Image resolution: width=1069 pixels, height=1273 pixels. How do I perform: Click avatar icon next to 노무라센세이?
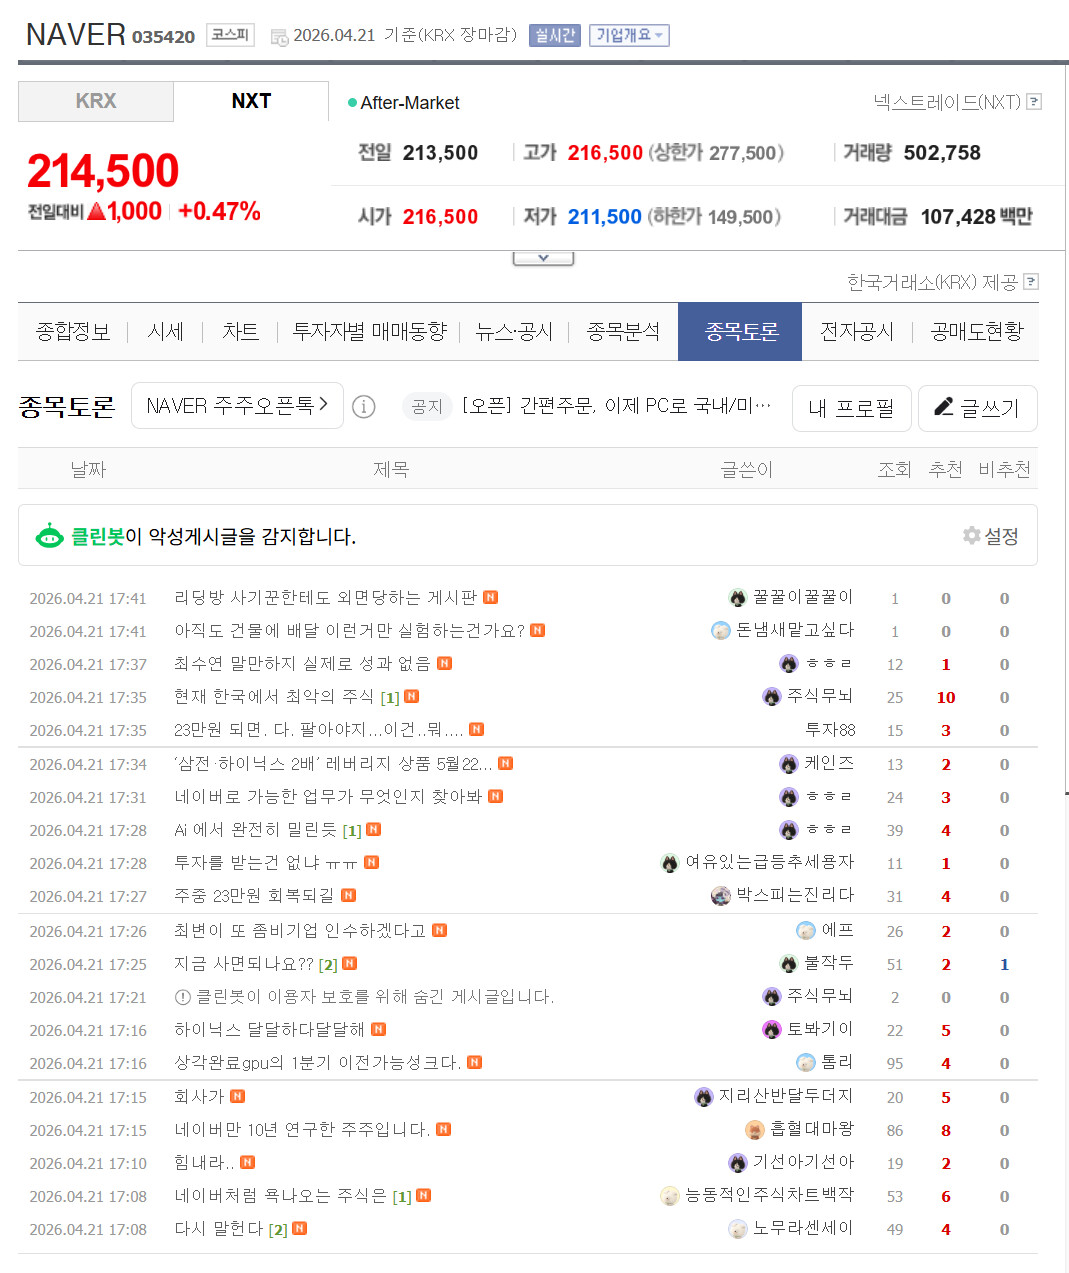click(738, 1228)
